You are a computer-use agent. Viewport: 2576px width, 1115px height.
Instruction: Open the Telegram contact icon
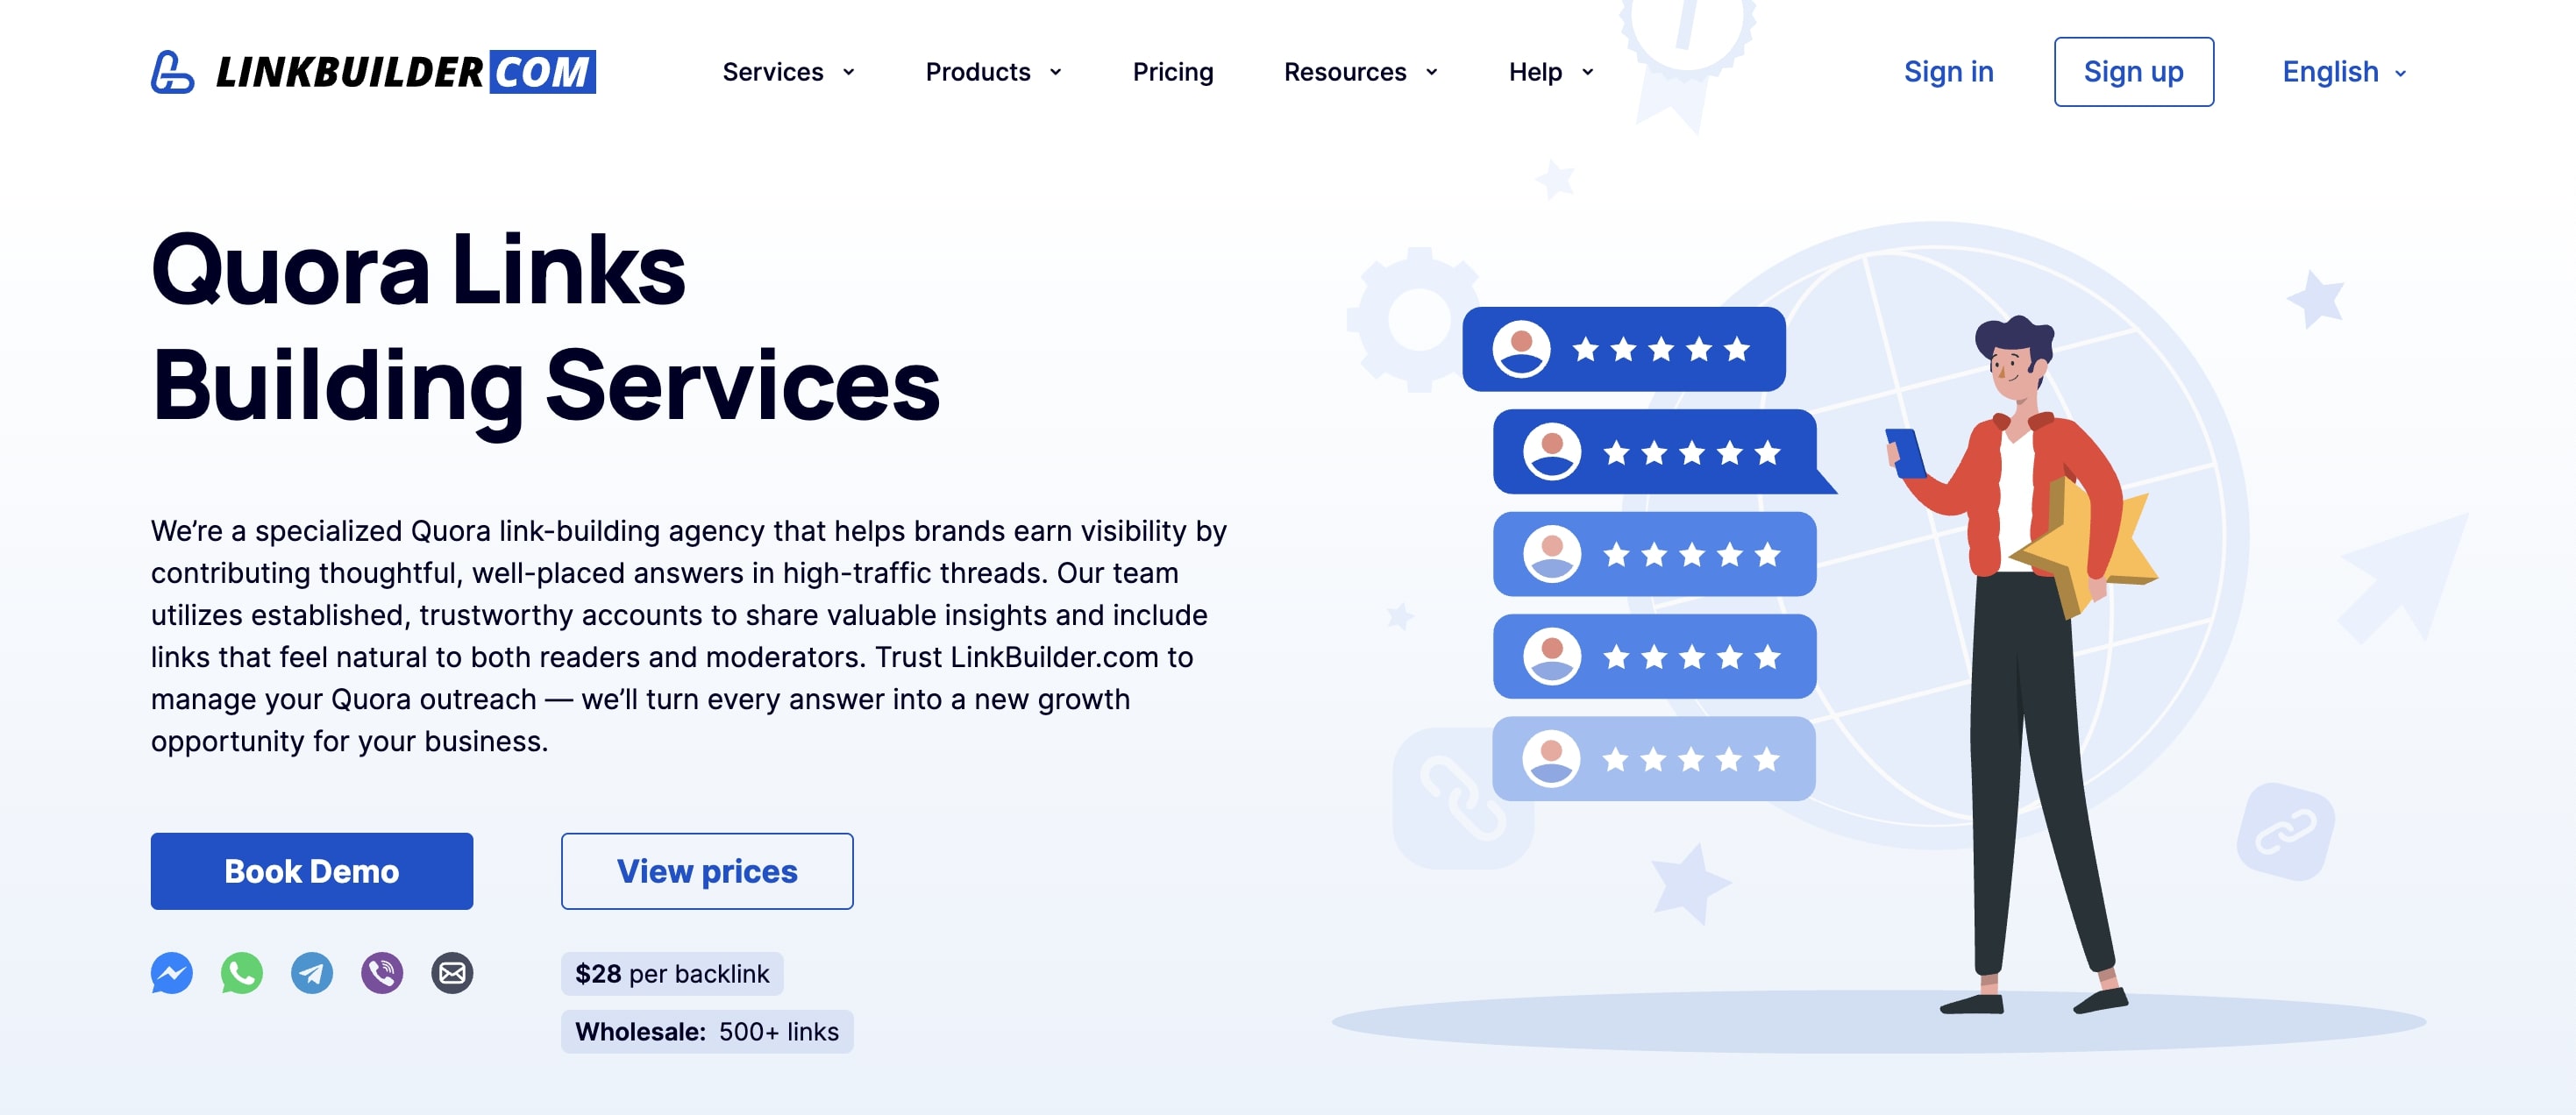click(312, 972)
